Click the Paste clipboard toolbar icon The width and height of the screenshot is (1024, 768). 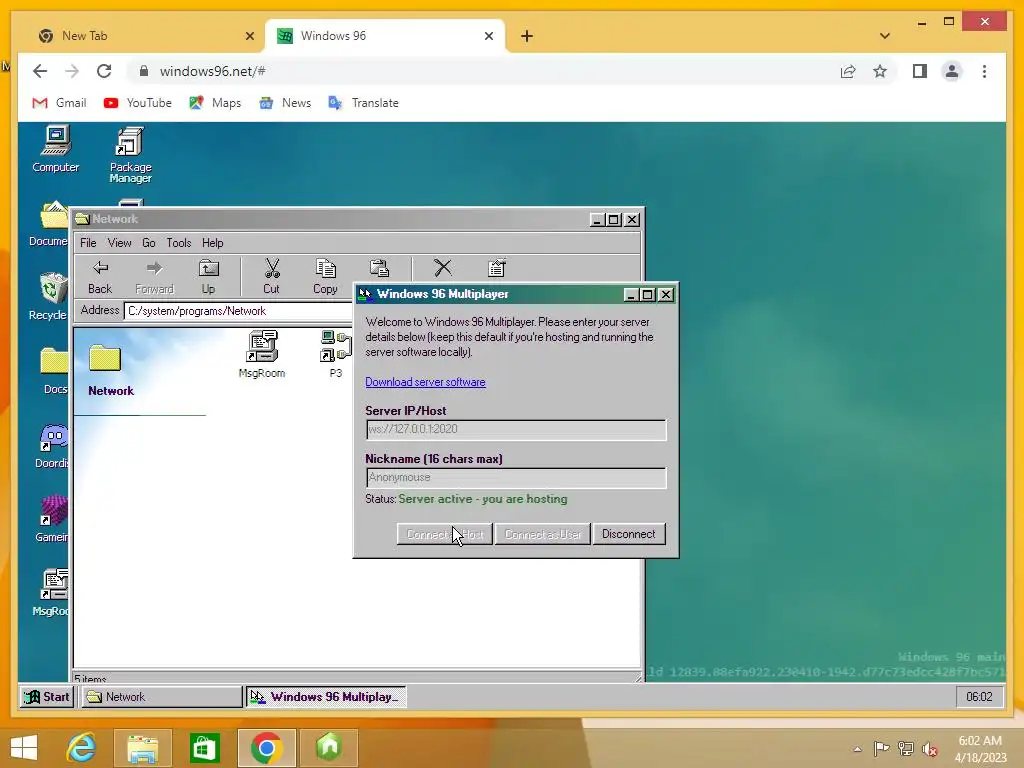pyautogui.click(x=379, y=268)
